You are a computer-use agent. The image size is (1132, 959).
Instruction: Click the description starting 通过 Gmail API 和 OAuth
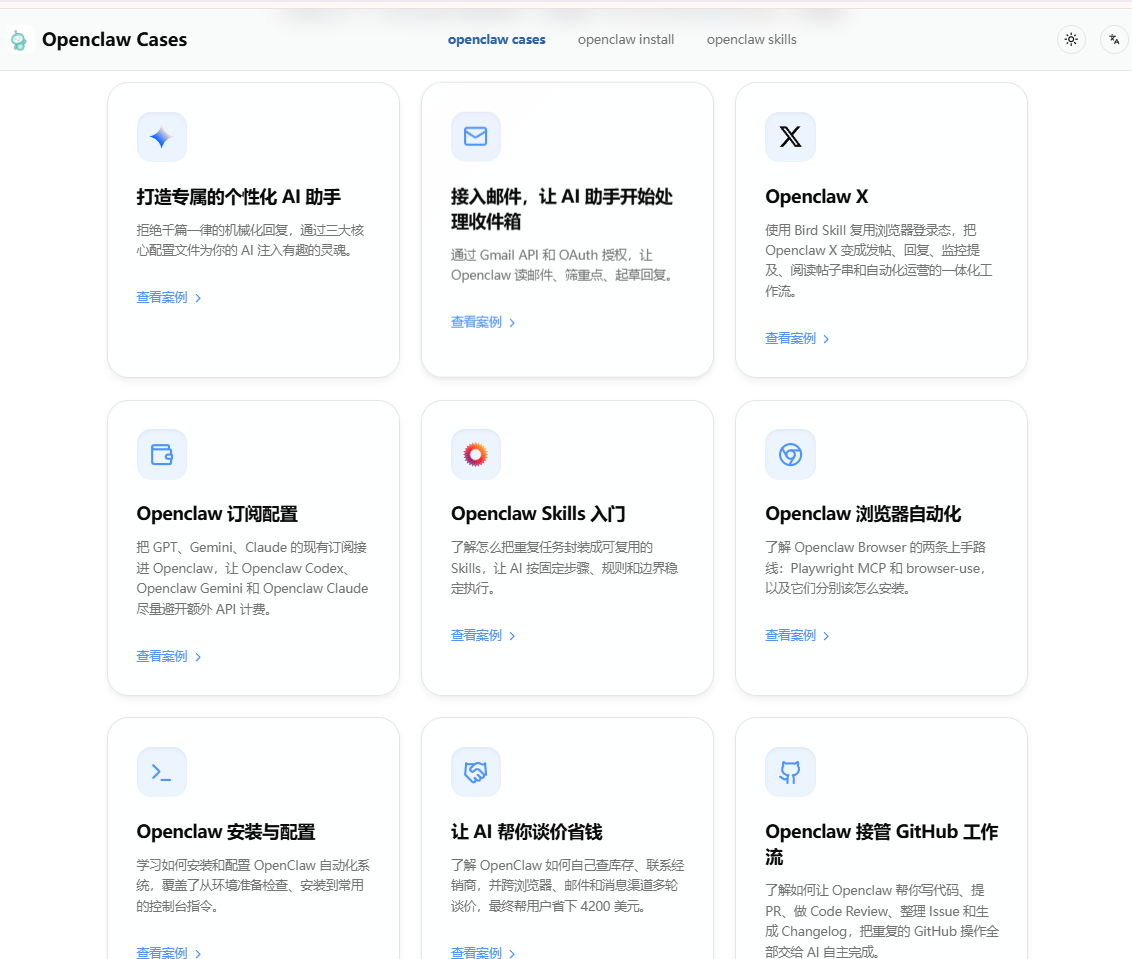coord(563,265)
